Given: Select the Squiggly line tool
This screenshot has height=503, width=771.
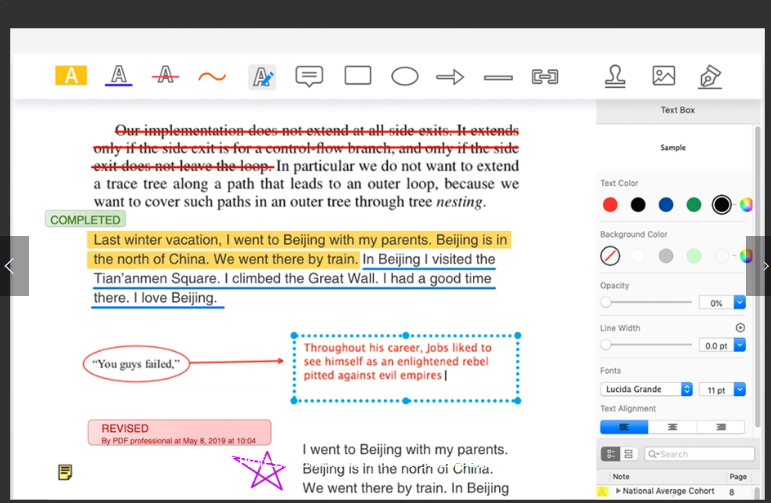Looking at the screenshot, I should click(212, 77).
